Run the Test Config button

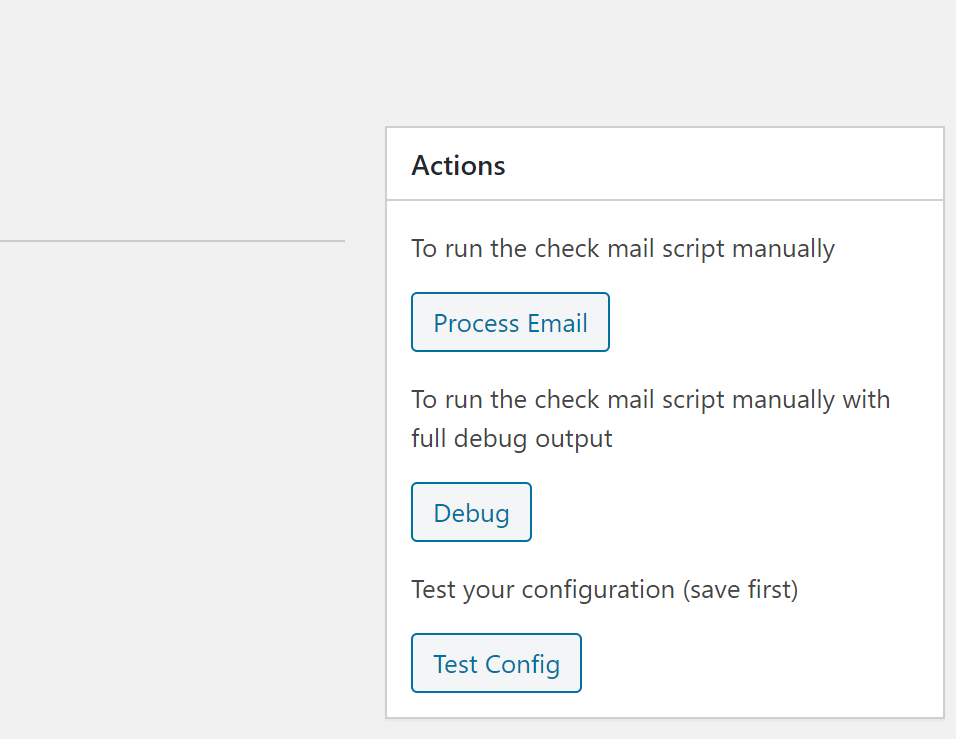click(x=496, y=664)
